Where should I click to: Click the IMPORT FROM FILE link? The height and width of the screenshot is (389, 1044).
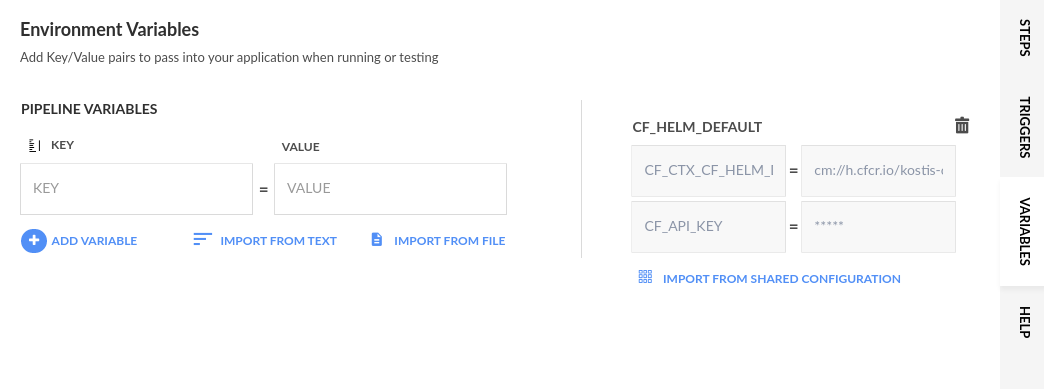pyautogui.click(x=449, y=241)
